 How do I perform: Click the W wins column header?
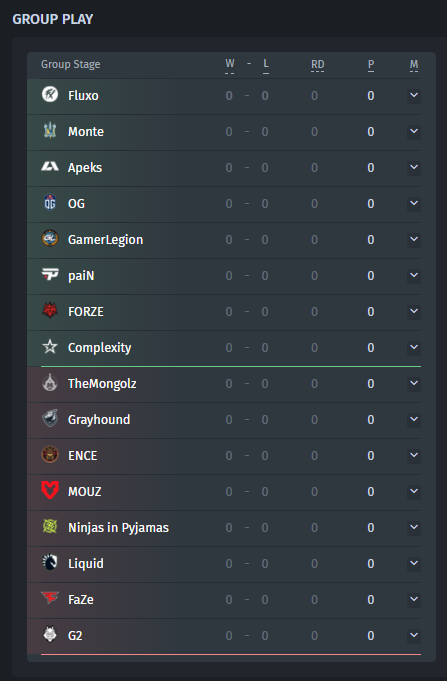[x=230, y=64]
